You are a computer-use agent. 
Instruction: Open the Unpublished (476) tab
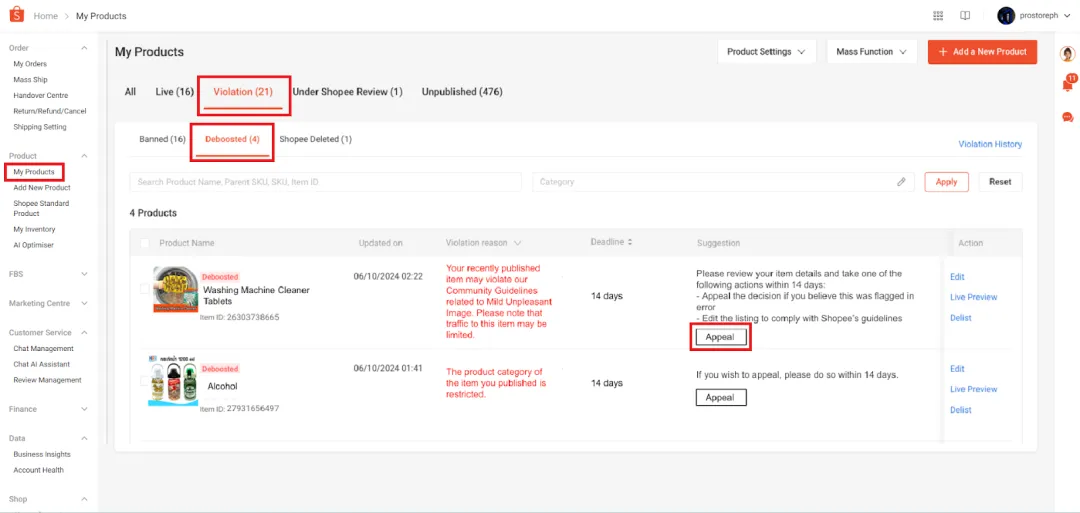click(462, 92)
